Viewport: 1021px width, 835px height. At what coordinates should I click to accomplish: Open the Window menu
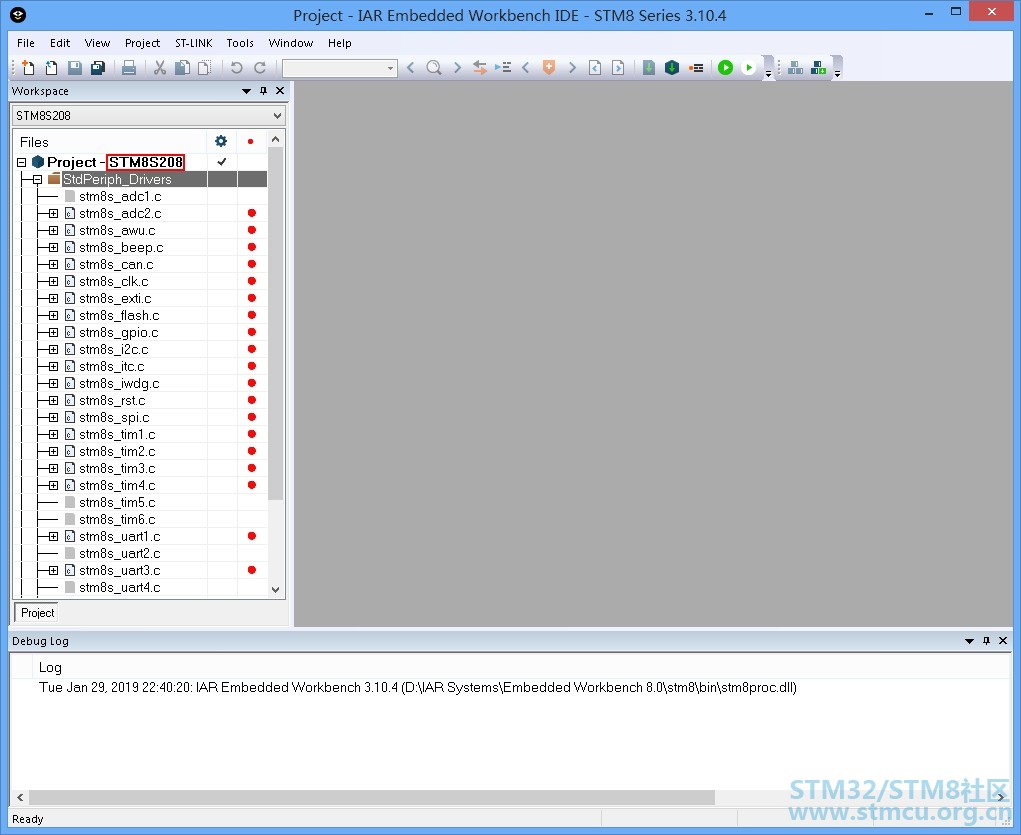290,43
